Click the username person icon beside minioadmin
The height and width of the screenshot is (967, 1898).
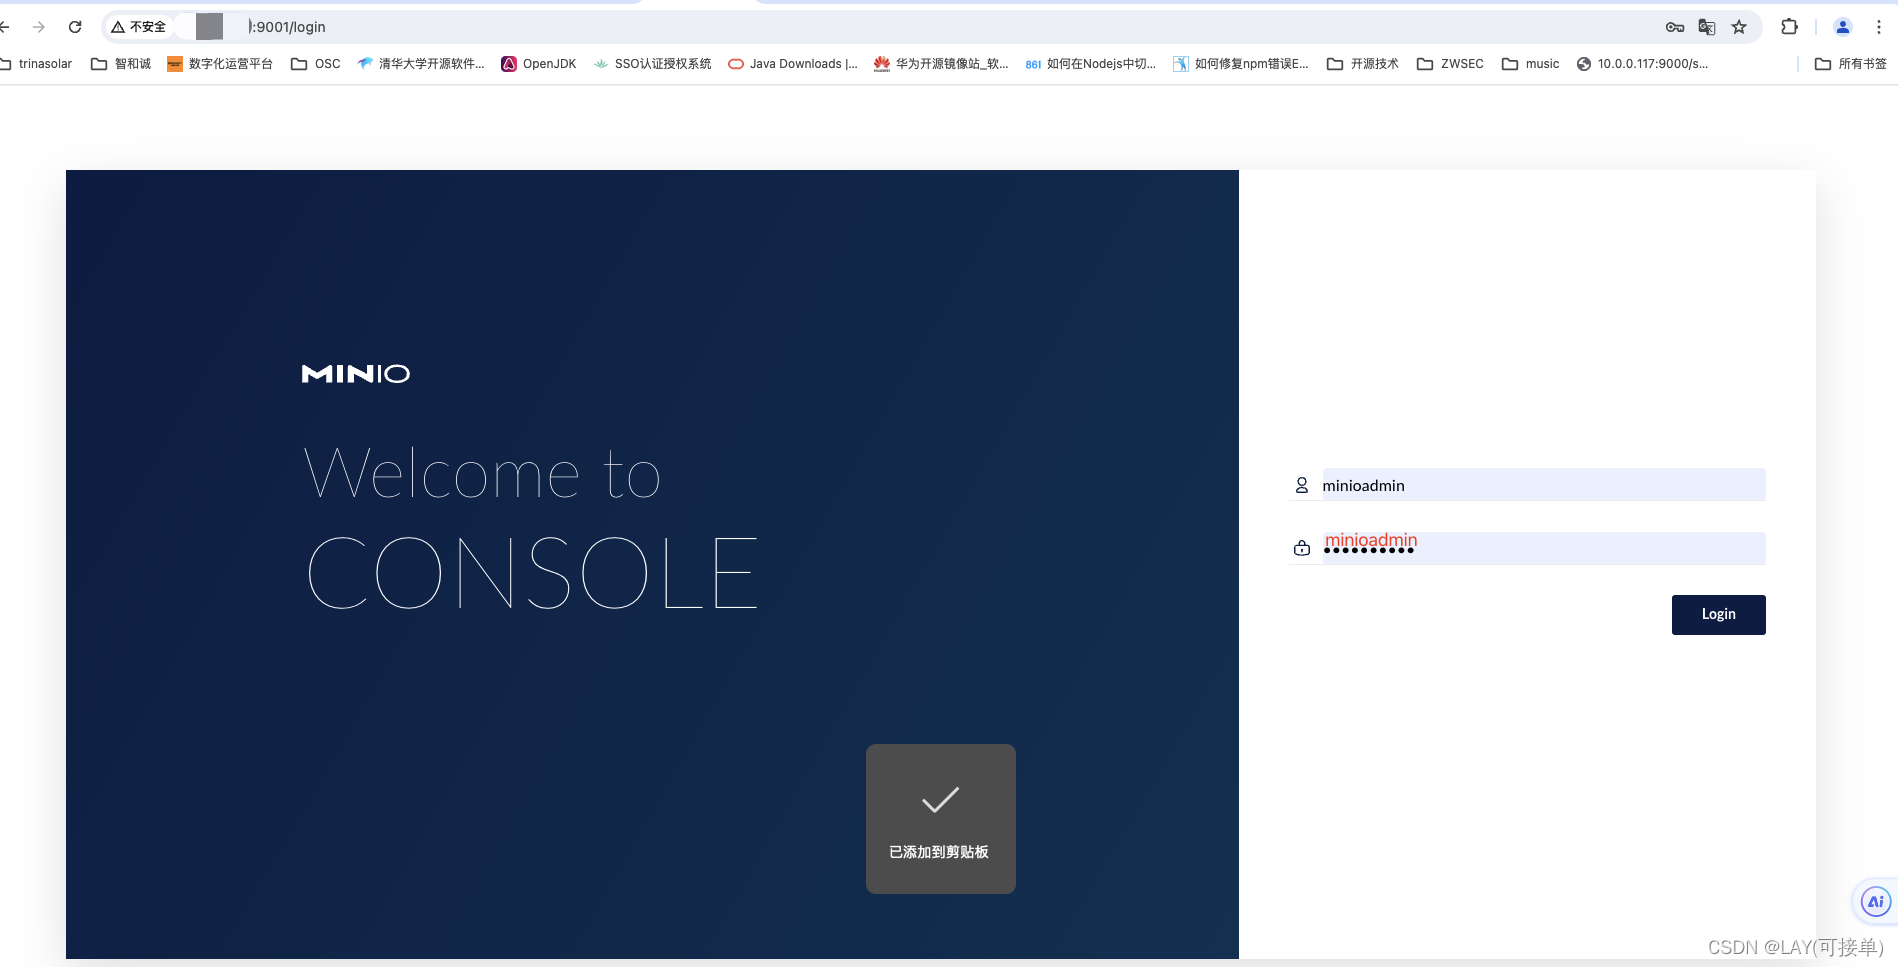[1301, 485]
